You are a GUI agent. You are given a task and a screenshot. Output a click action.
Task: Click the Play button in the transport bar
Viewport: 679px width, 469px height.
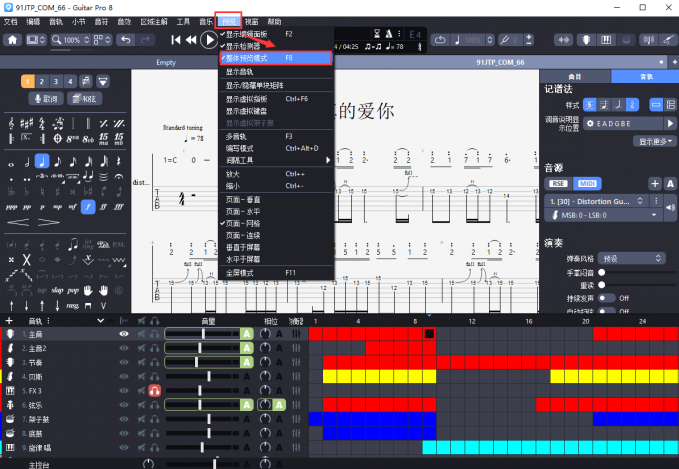coord(209,40)
